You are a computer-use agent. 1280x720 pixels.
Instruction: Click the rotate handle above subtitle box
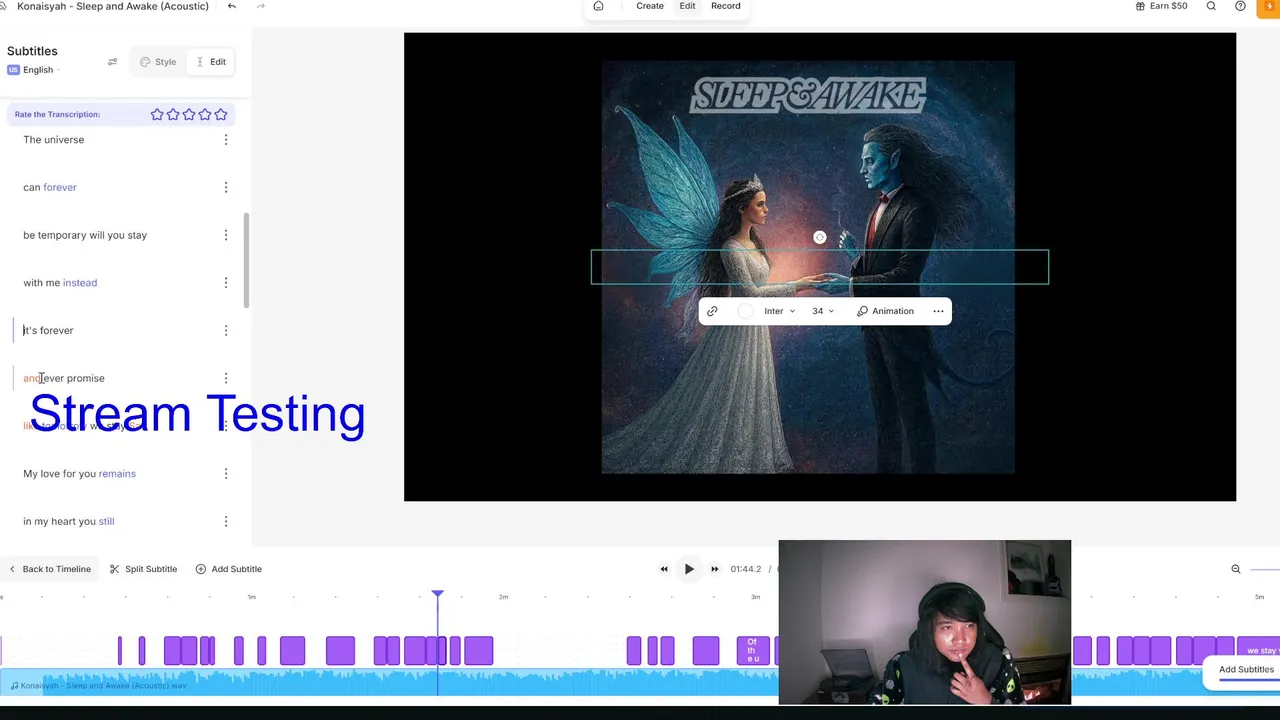pyautogui.click(x=819, y=237)
